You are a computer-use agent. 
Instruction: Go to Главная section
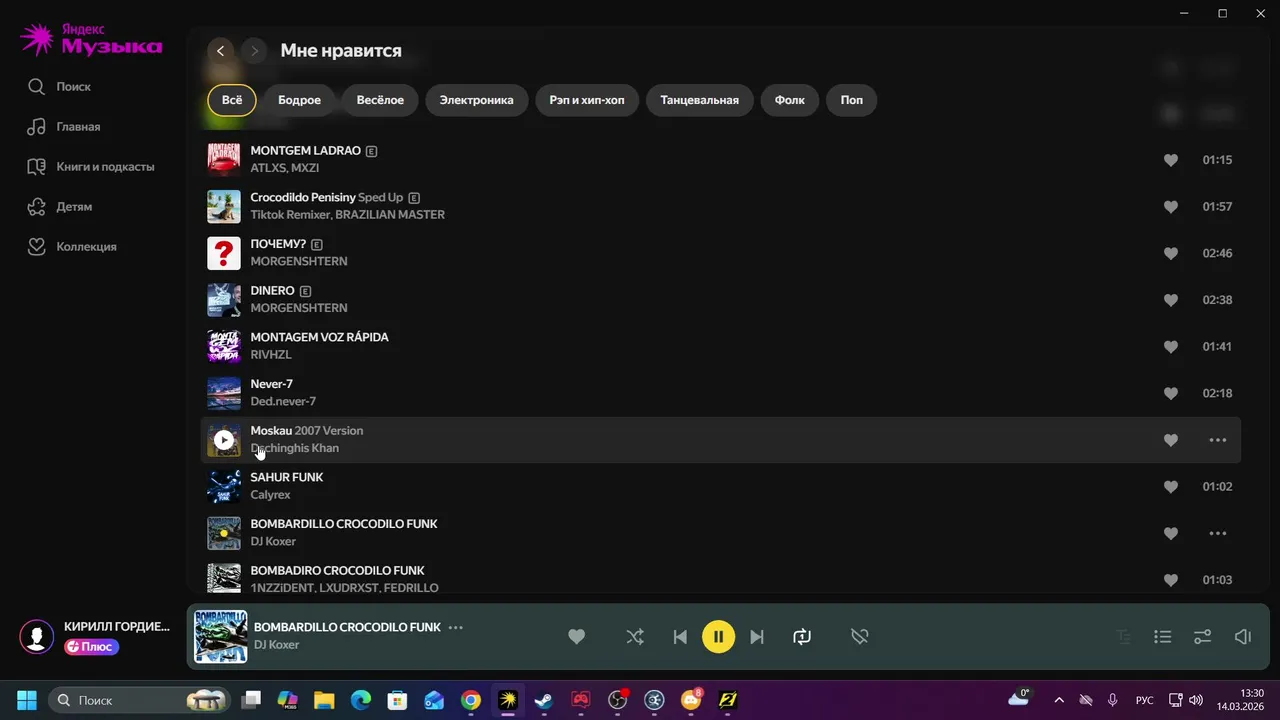coord(64,127)
